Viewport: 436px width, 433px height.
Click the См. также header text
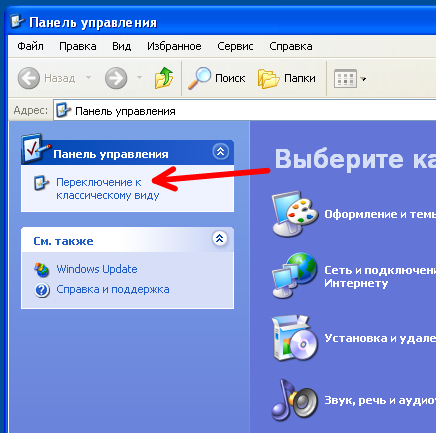point(63,241)
